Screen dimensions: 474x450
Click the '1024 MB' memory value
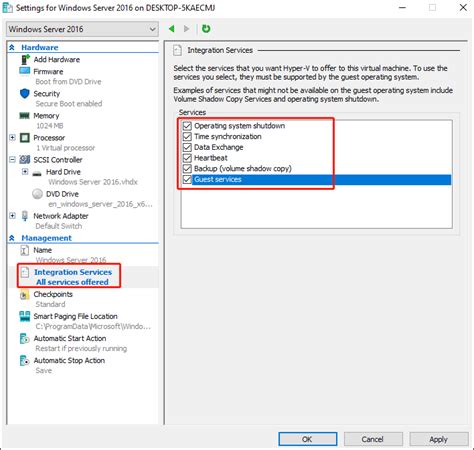[50, 126]
